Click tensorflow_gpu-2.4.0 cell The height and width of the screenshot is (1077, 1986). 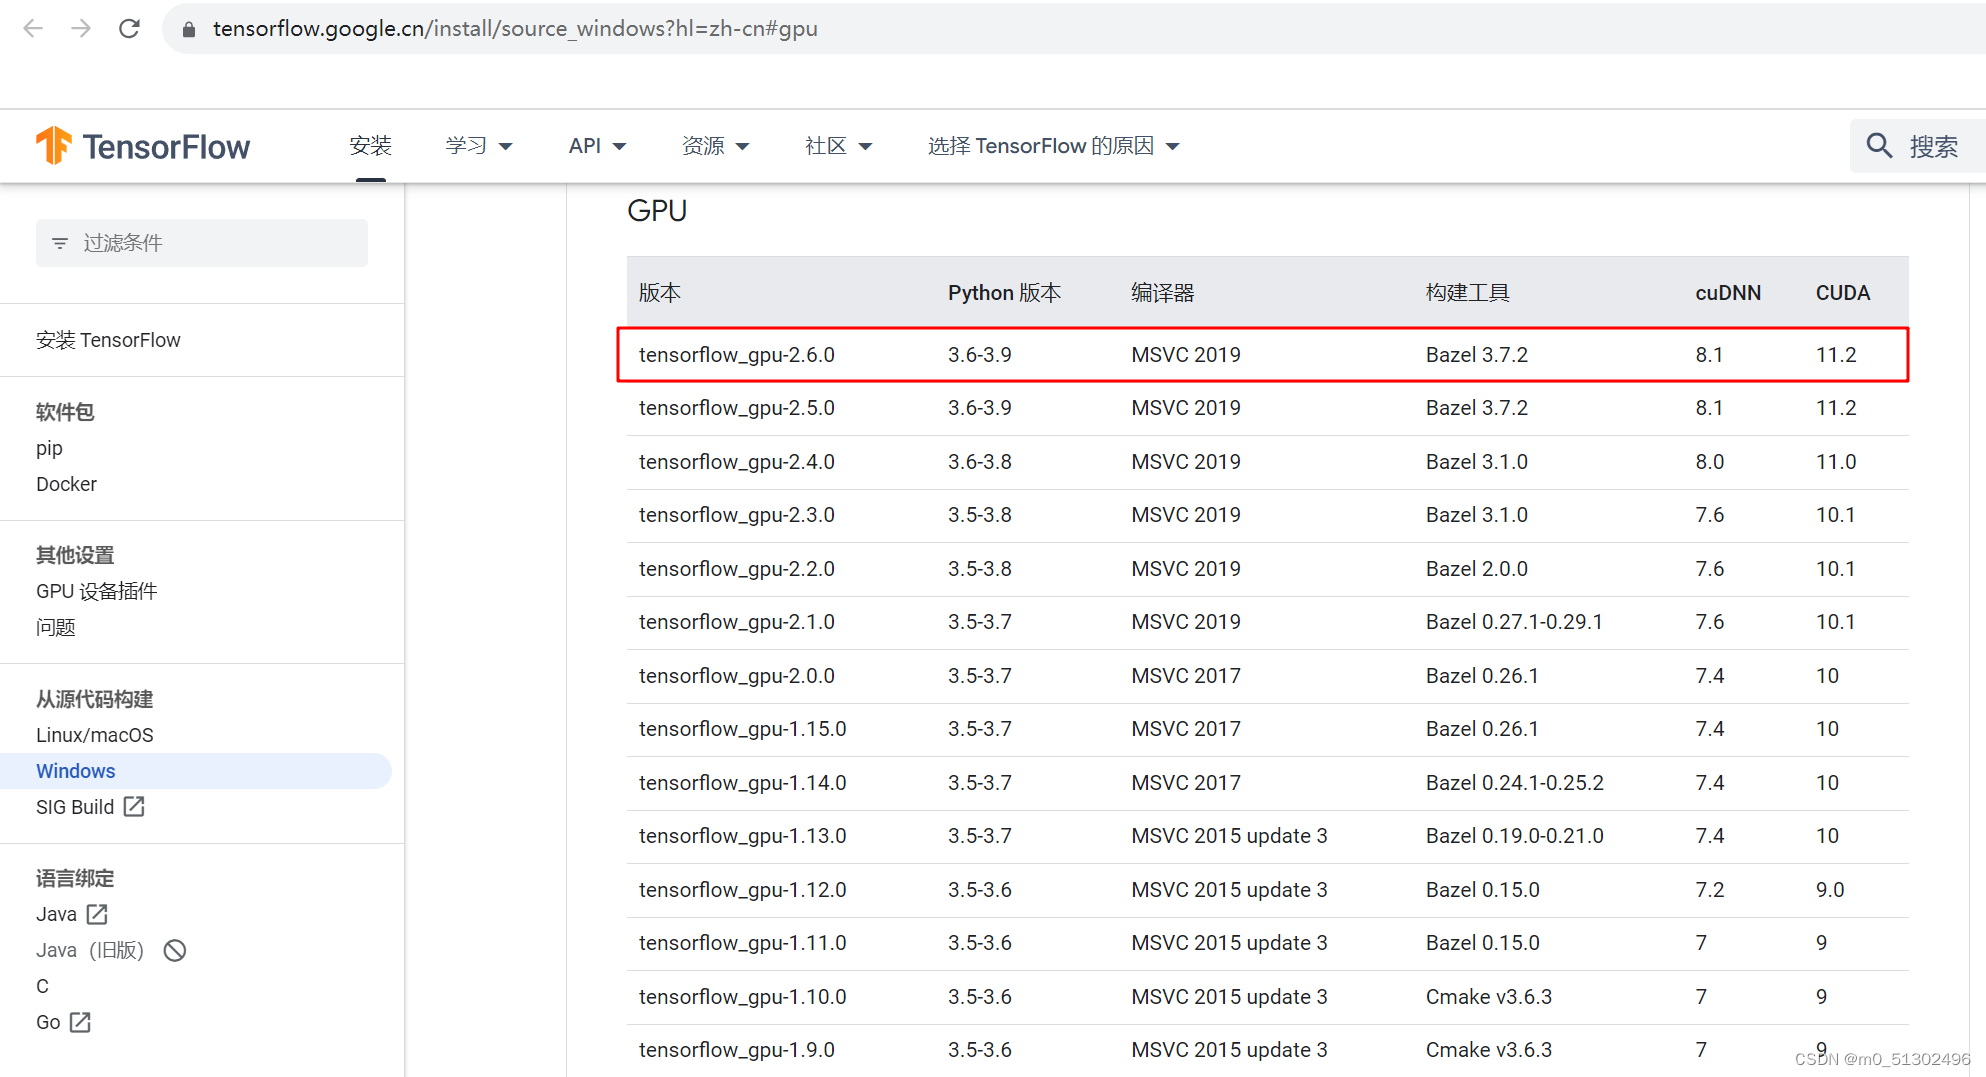[x=736, y=462]
